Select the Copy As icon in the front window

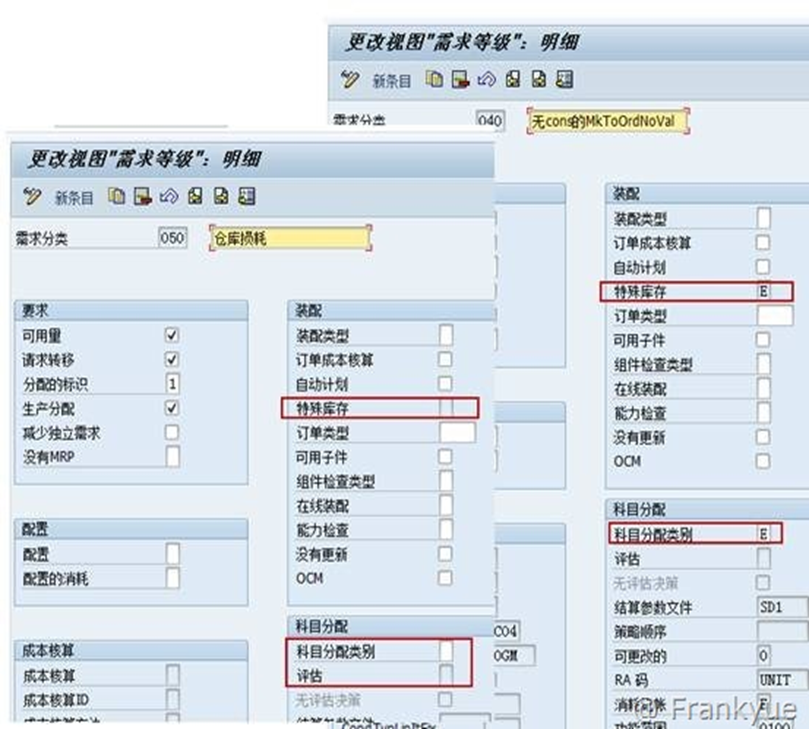pyautogui.click(x=115, y=197)
